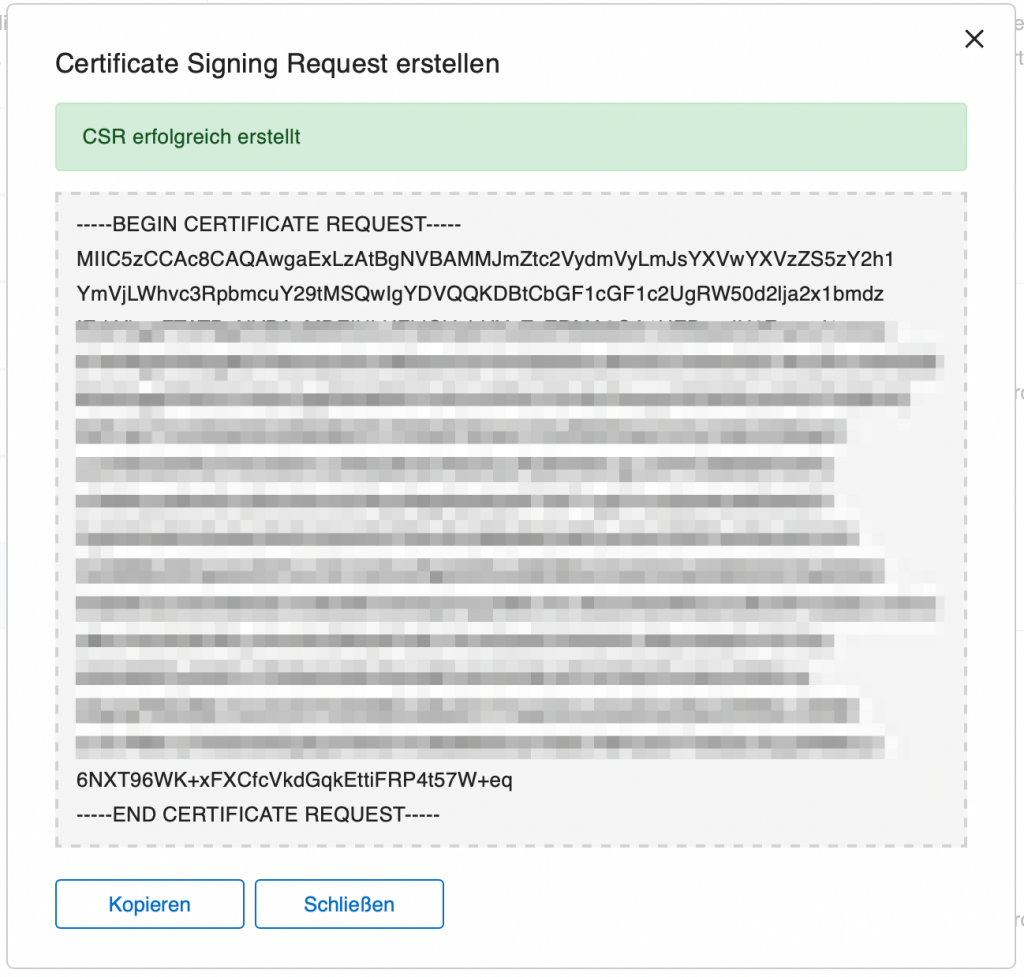Click the final CSR line starting 6NXT96WK
Viewport: 1024px width, 977px height.
[295, 780]
